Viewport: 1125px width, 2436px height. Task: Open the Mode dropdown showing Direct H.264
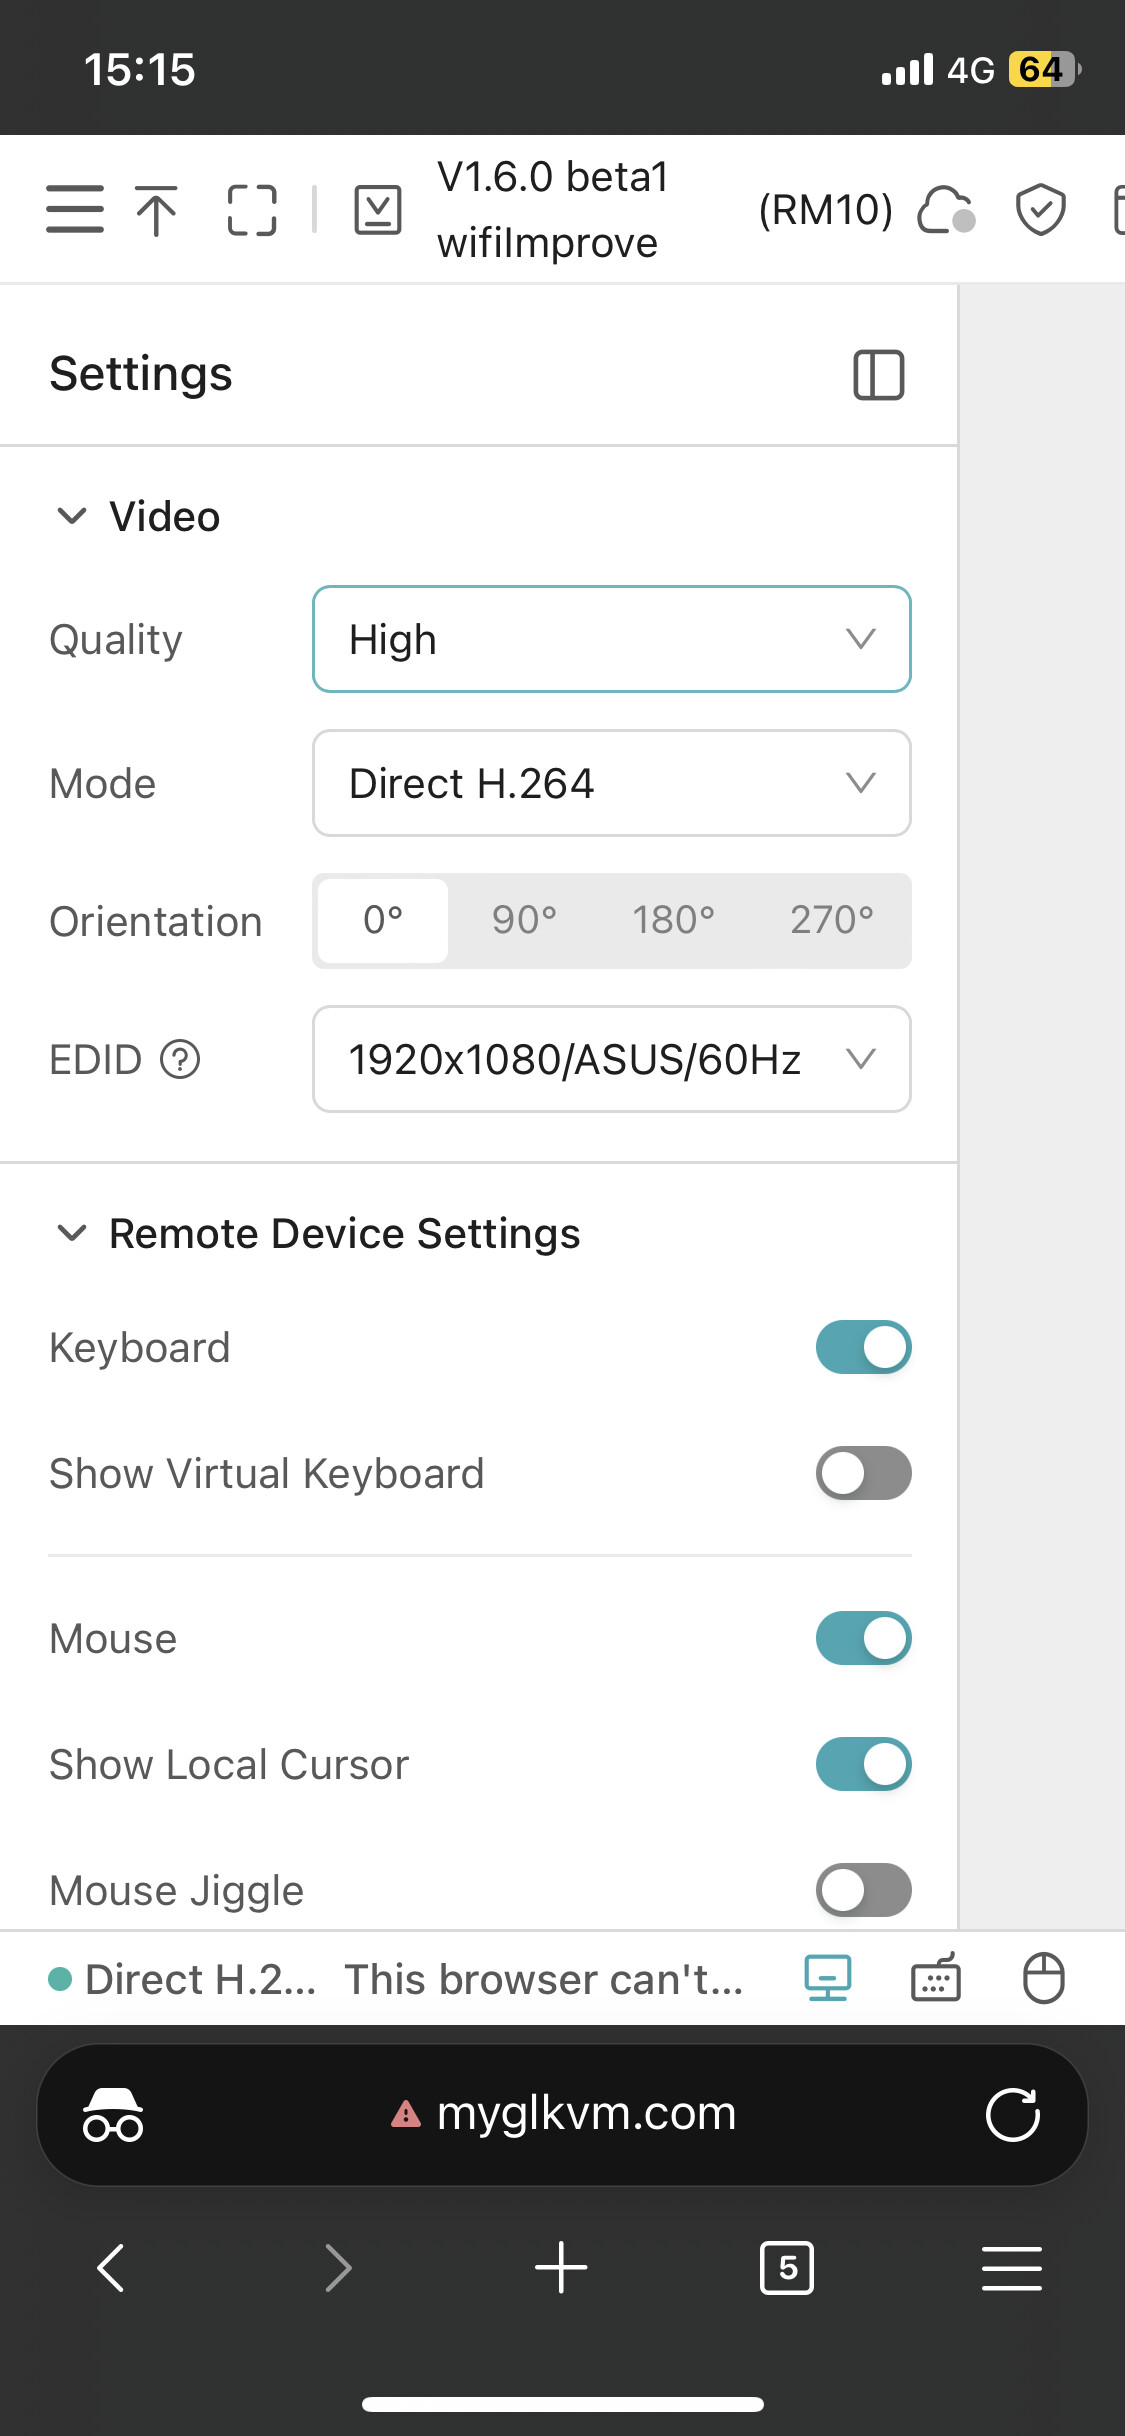click(611, 783)
